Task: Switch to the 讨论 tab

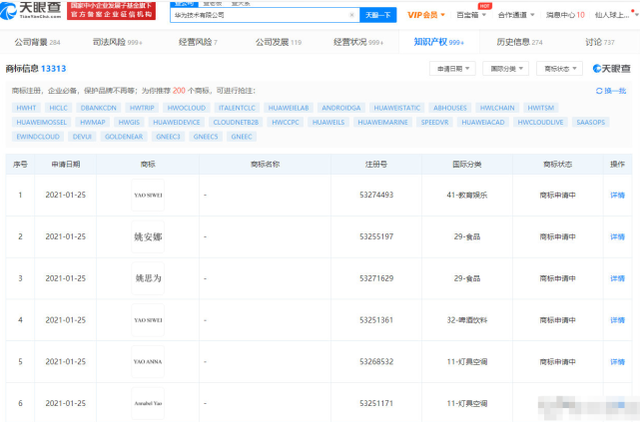Action: [600, 42]
